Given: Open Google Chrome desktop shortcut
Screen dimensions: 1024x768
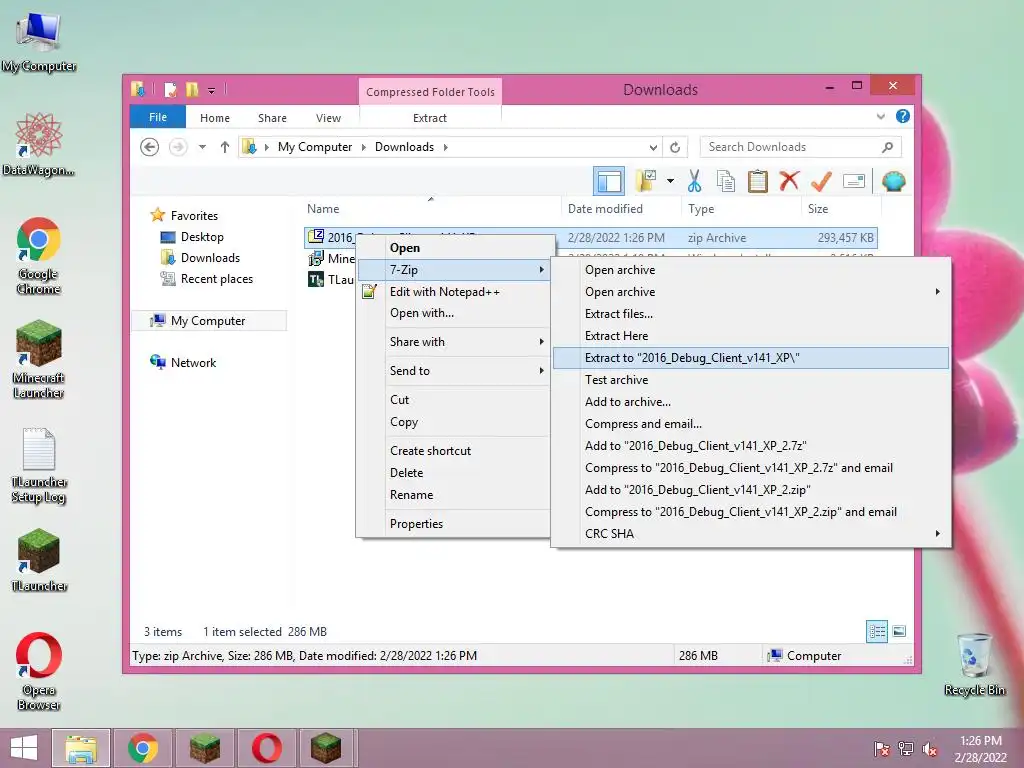Looking at the screenshot, I should pos(39,256).
